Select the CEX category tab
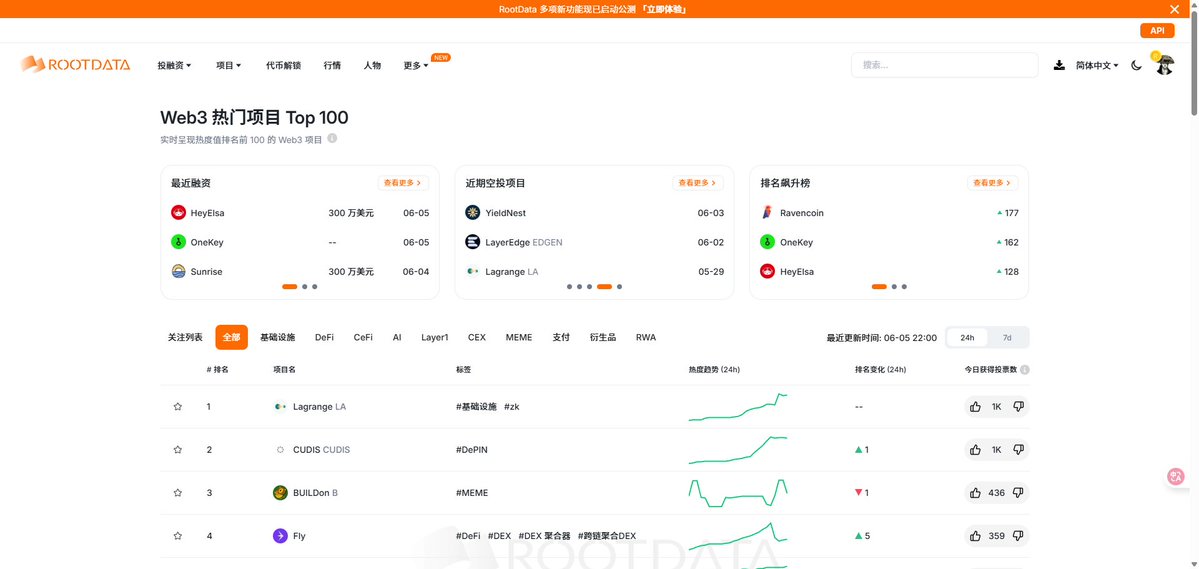Viewport: 1199px width, 569px height. click(x=477, y=337)
